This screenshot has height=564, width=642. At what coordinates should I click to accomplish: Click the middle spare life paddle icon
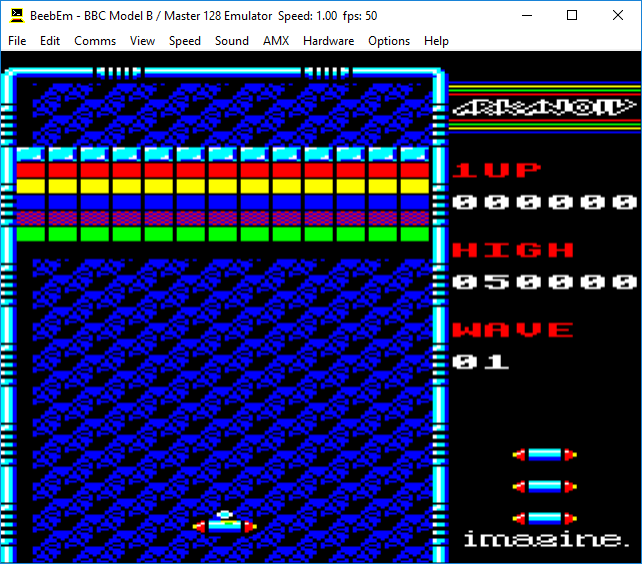click(545, 486)
